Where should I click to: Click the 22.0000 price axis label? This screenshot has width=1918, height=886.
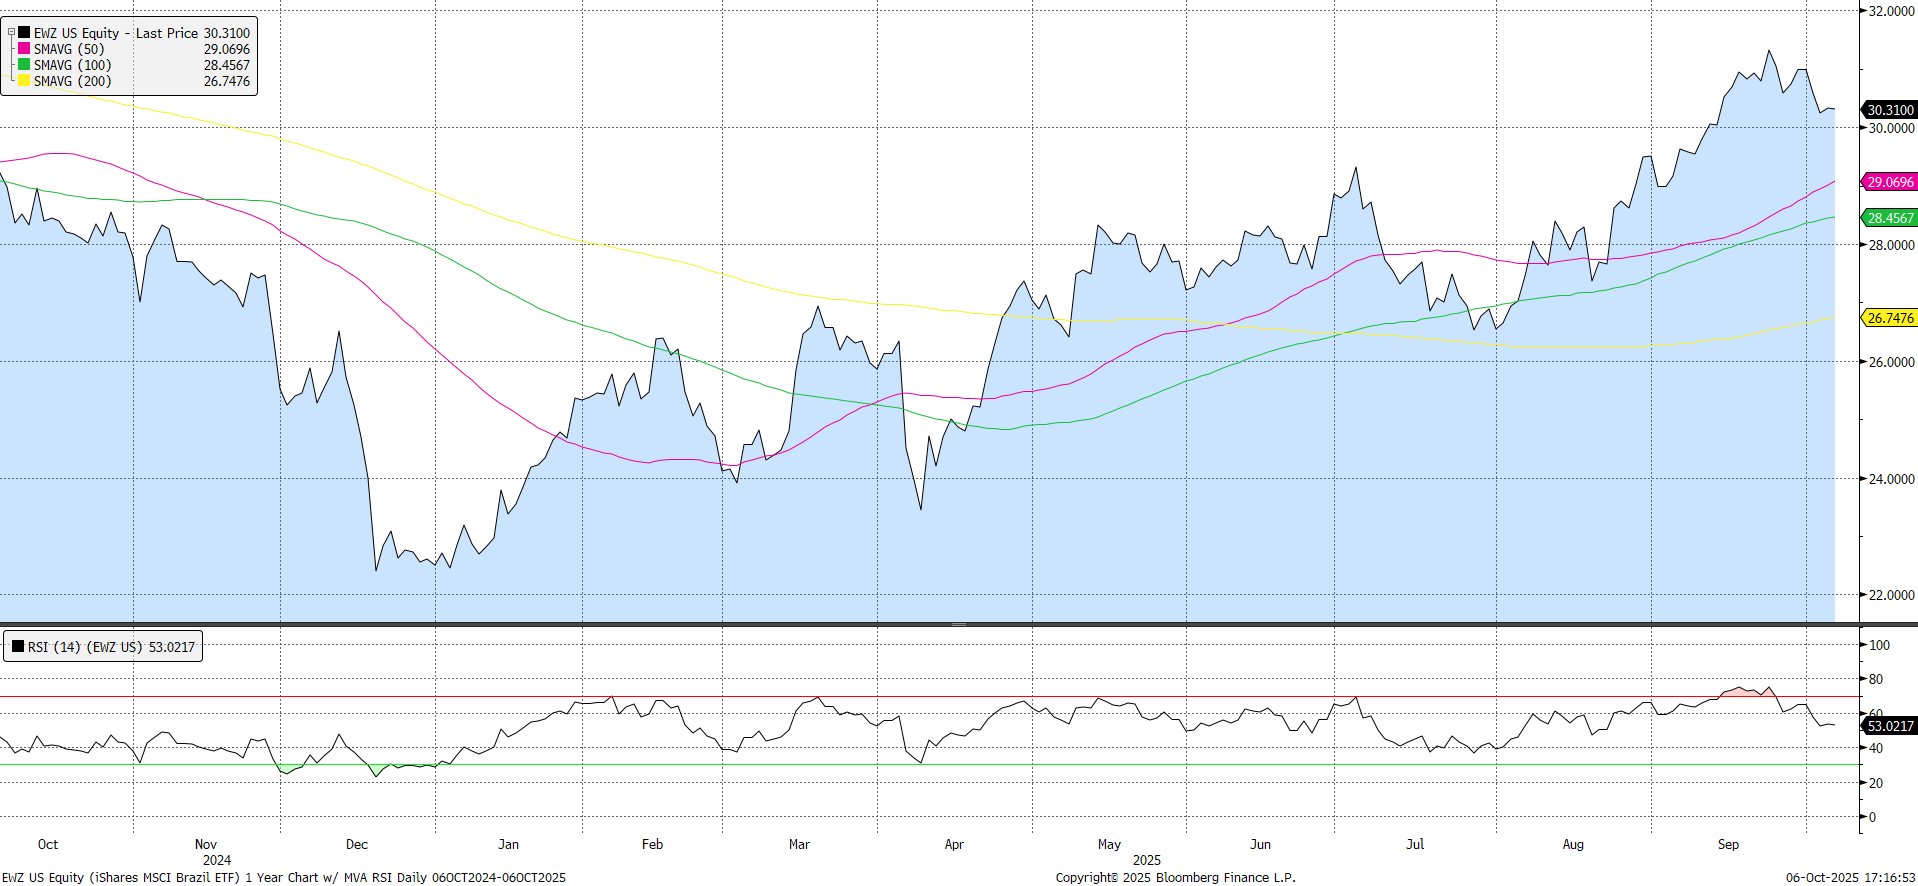1892,595
